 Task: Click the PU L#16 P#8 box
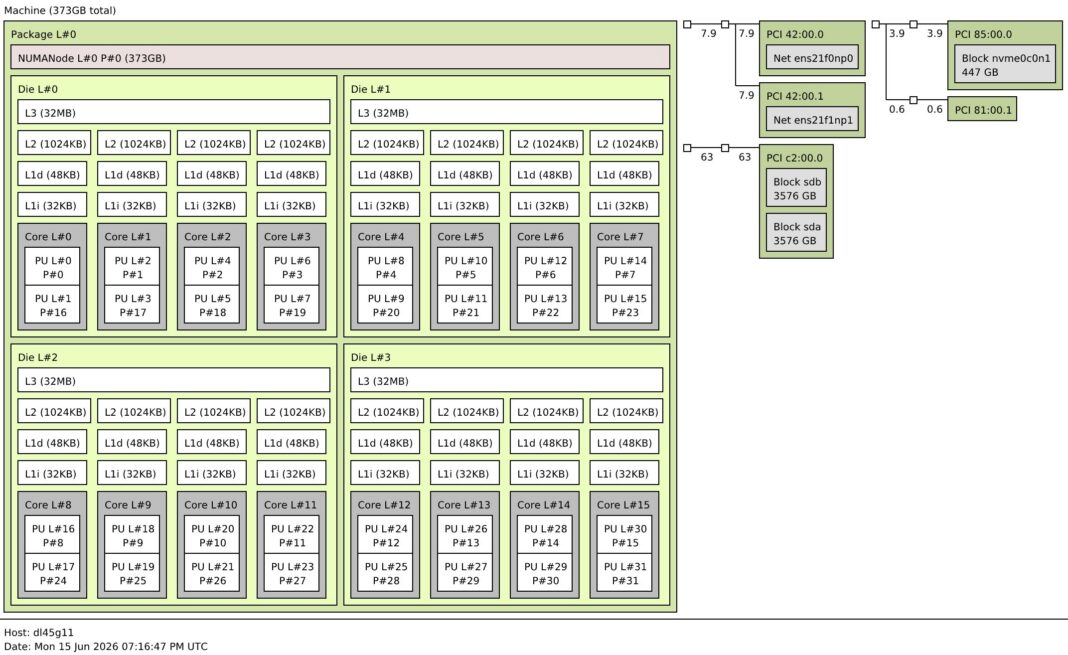click(52, 535)
